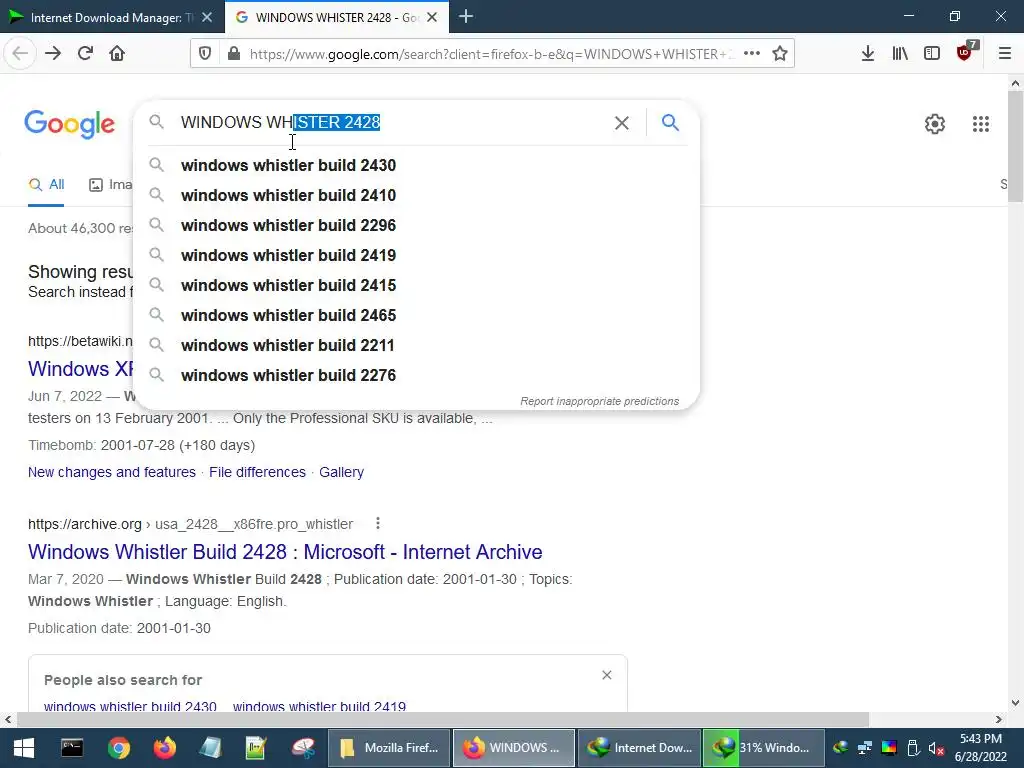Open the Library icon
The image size is (1024, 768).
point(900,54)
